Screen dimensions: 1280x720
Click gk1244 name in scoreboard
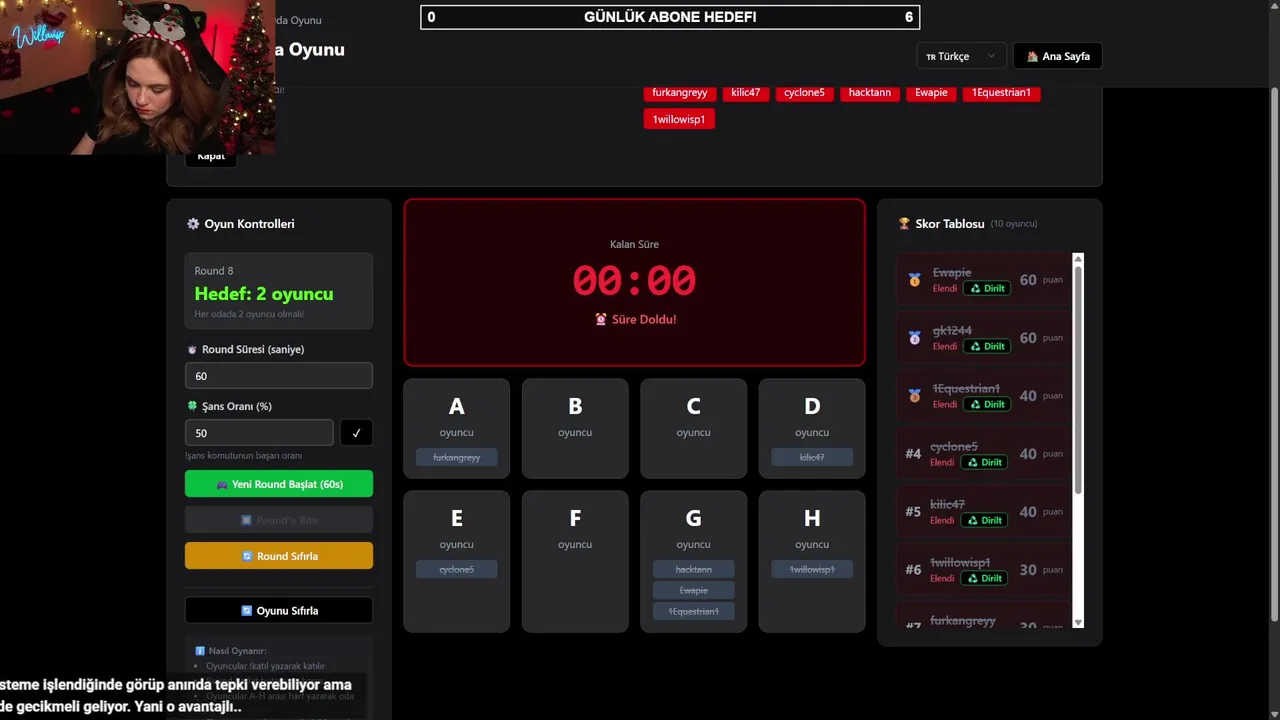click(x=952, y=330)
